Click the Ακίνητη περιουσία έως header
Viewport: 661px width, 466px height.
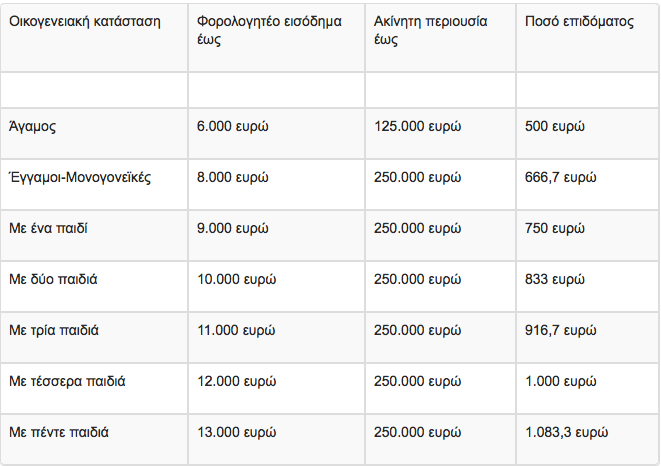[440, 38]
